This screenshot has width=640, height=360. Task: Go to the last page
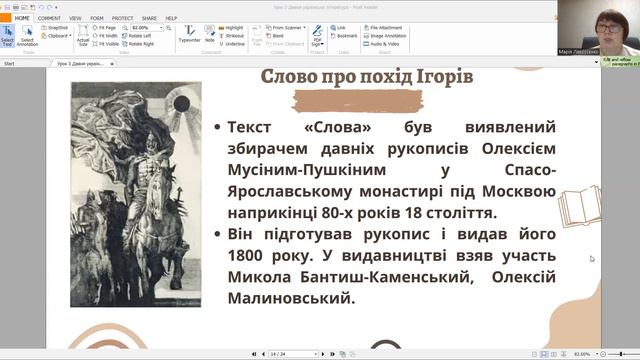coord(332,354)
